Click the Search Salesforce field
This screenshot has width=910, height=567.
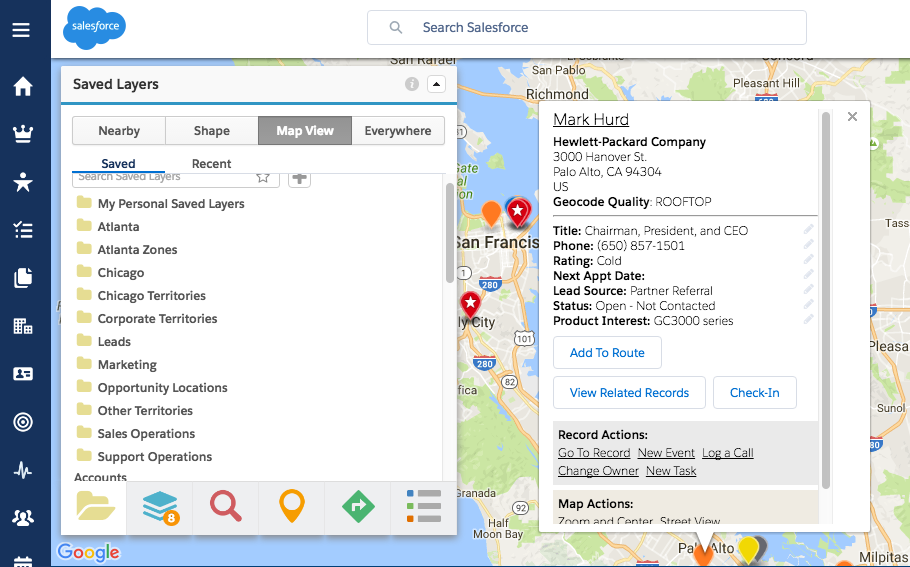(587, 27)
